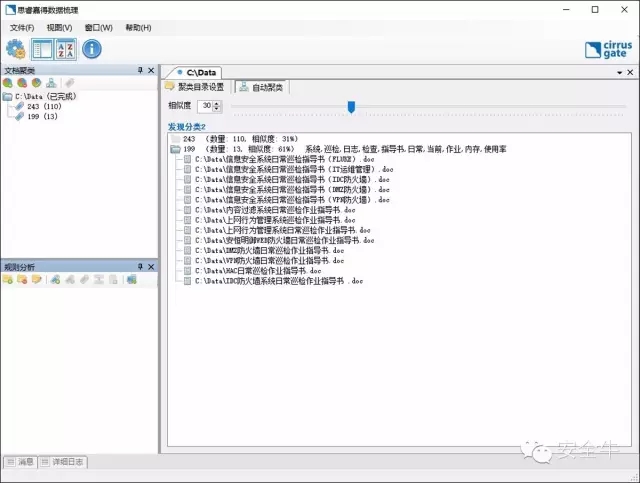Click the A-Z sort toolbar icon
Viewport: 640px width, 483px height.
[x=66, y=49]
